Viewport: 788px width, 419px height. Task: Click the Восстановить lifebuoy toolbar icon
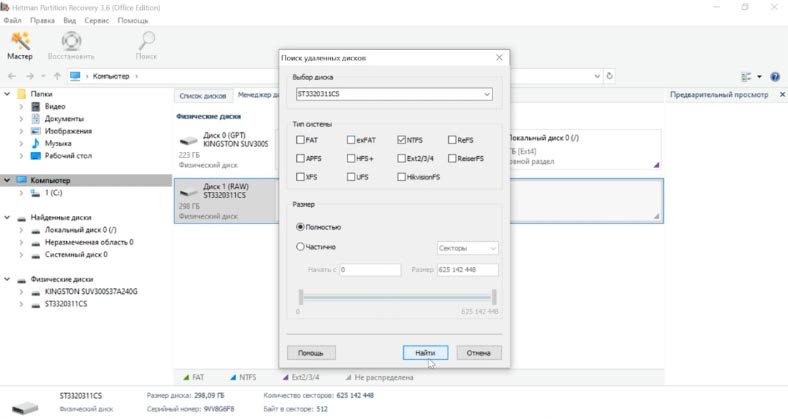(x=71, y=41)
